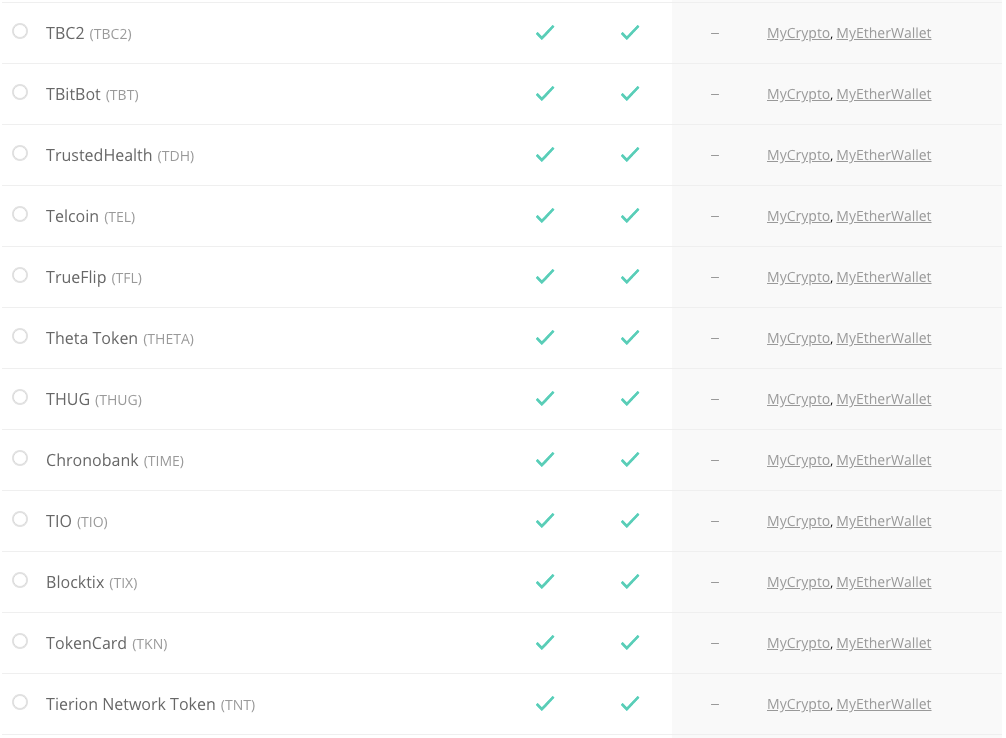This screenshot has height=738, width=1006.
Task: Select the Theta Token radio button
Action: tap(20, 337)
